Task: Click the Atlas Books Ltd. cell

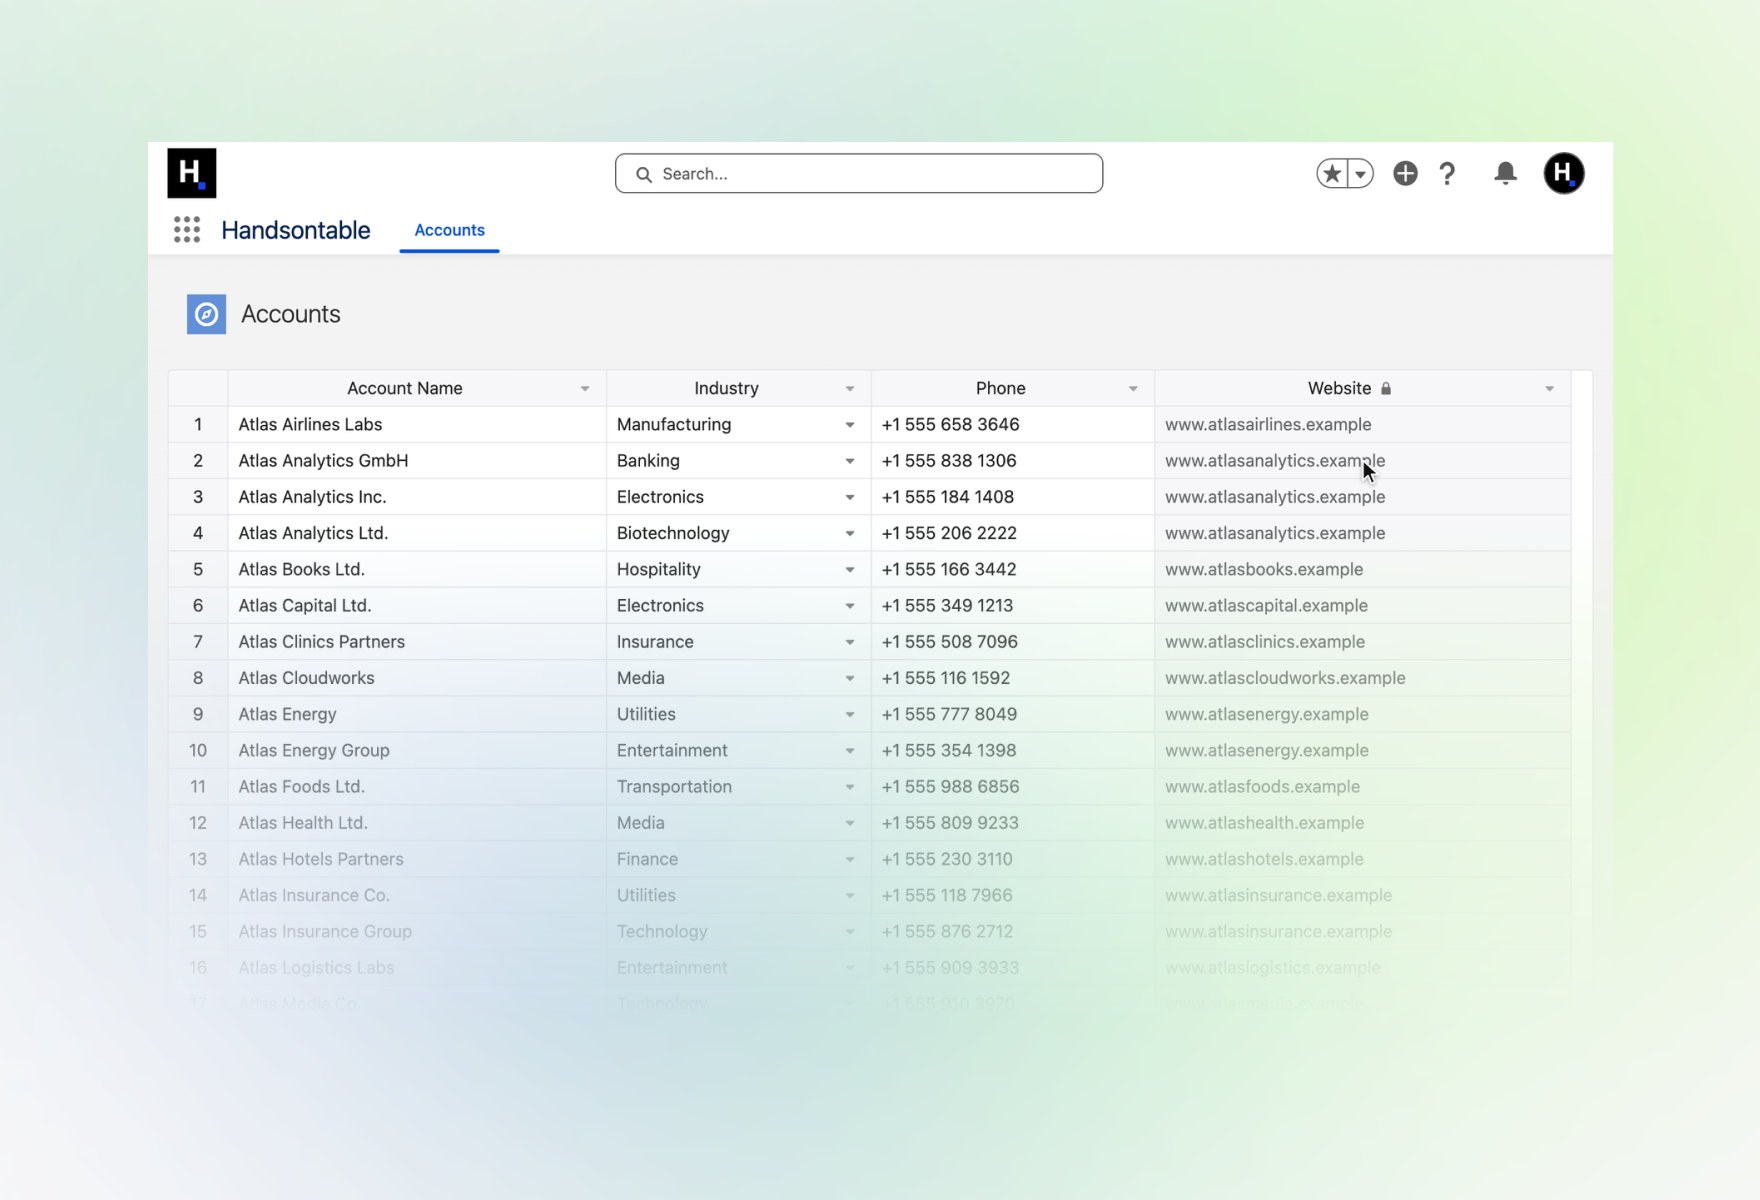Action: pos(417,569)
